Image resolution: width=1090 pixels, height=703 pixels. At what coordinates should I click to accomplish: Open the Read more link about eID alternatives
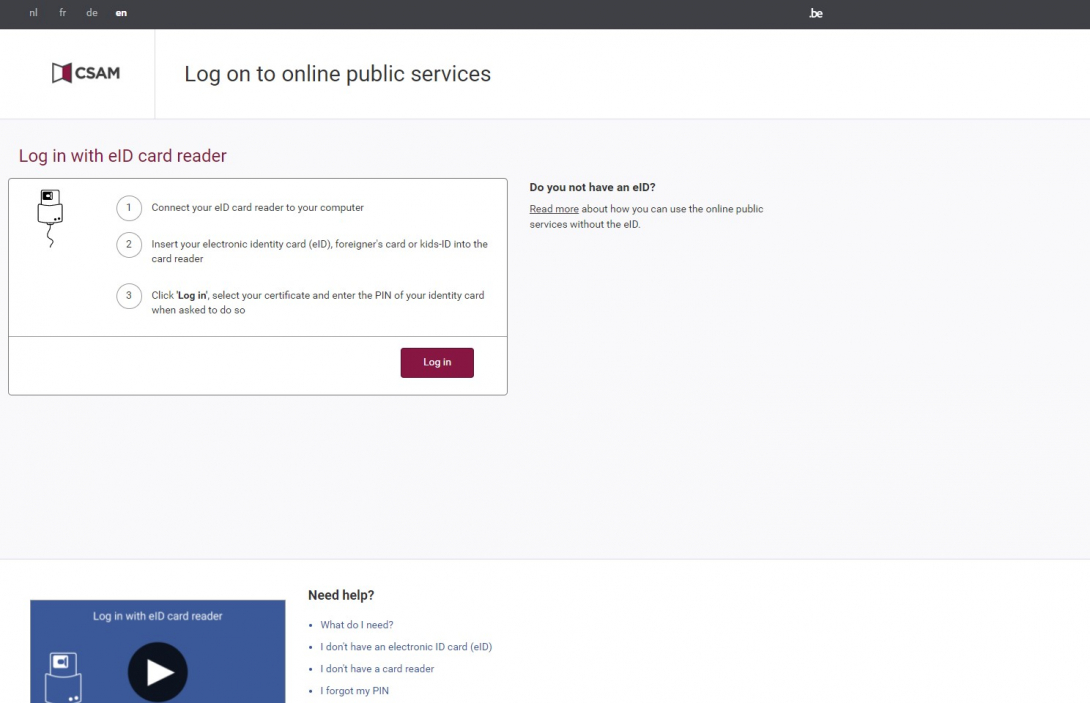554,209
